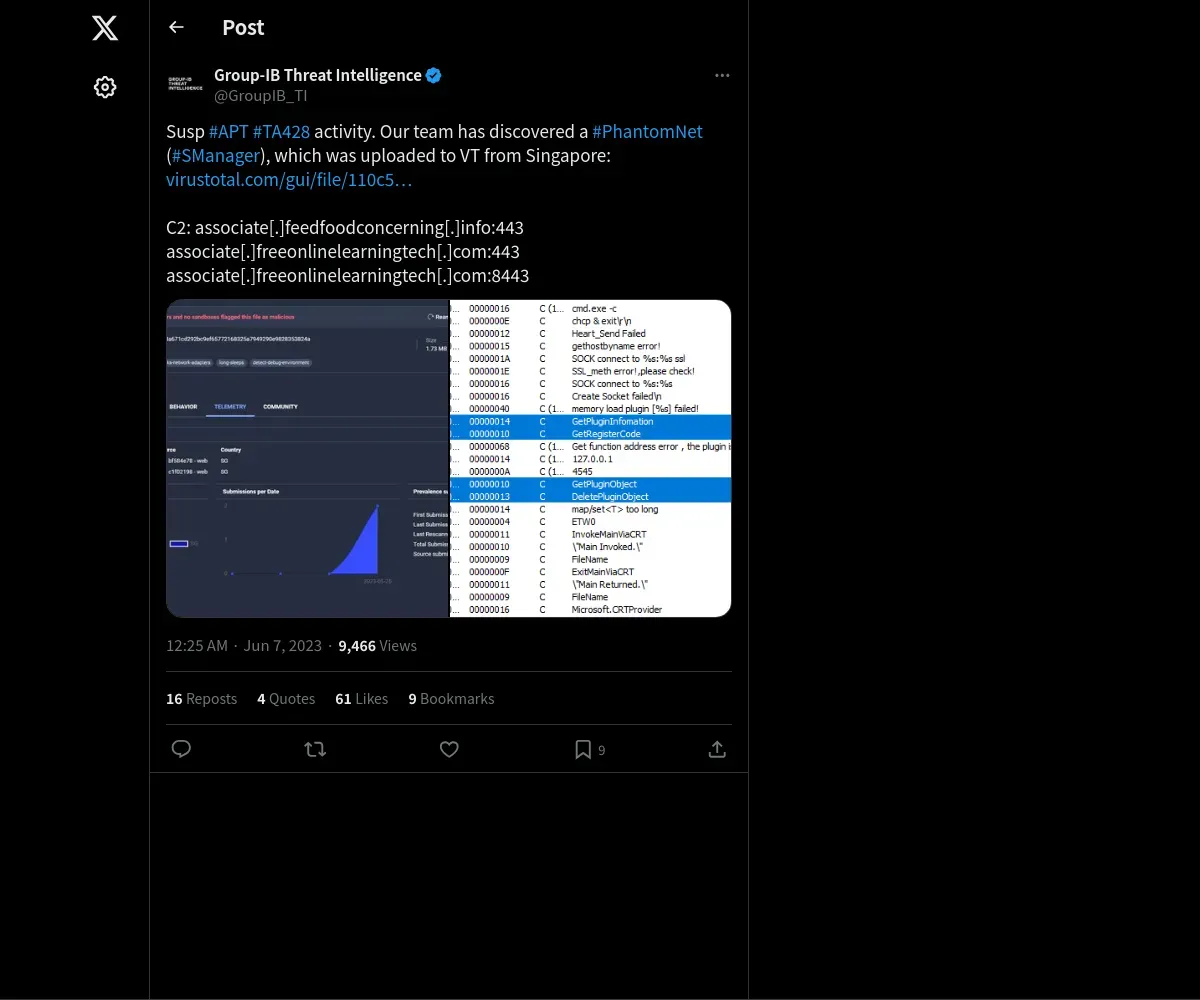Screen dimensions: 1200x1000
Task: Open the strings list screenshot image
Action: pos(591,458)
